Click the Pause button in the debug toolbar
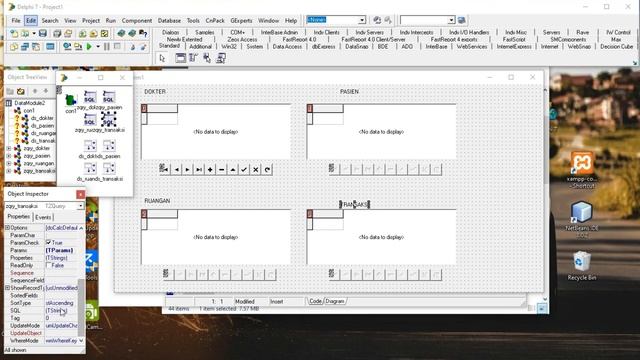Image resolution: width=640 pixels, height=360 pixels. pos(107,47)
